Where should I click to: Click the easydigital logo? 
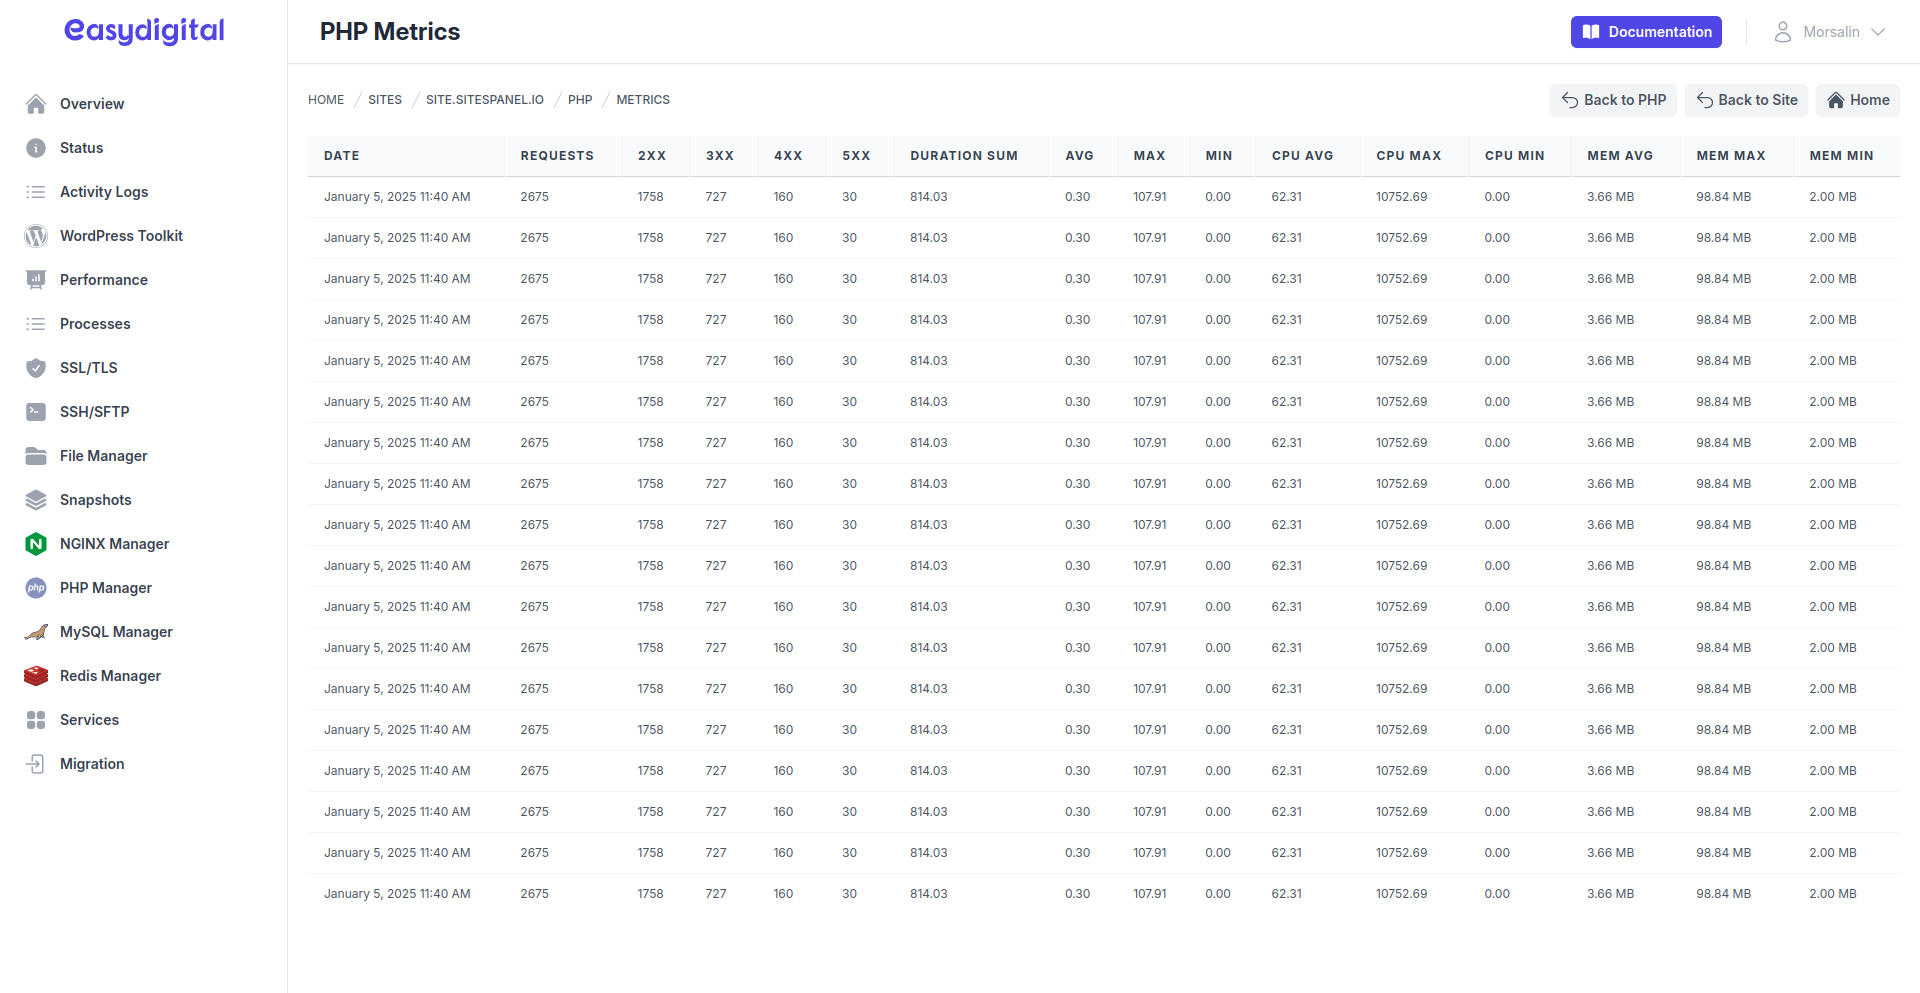(143, 31)
